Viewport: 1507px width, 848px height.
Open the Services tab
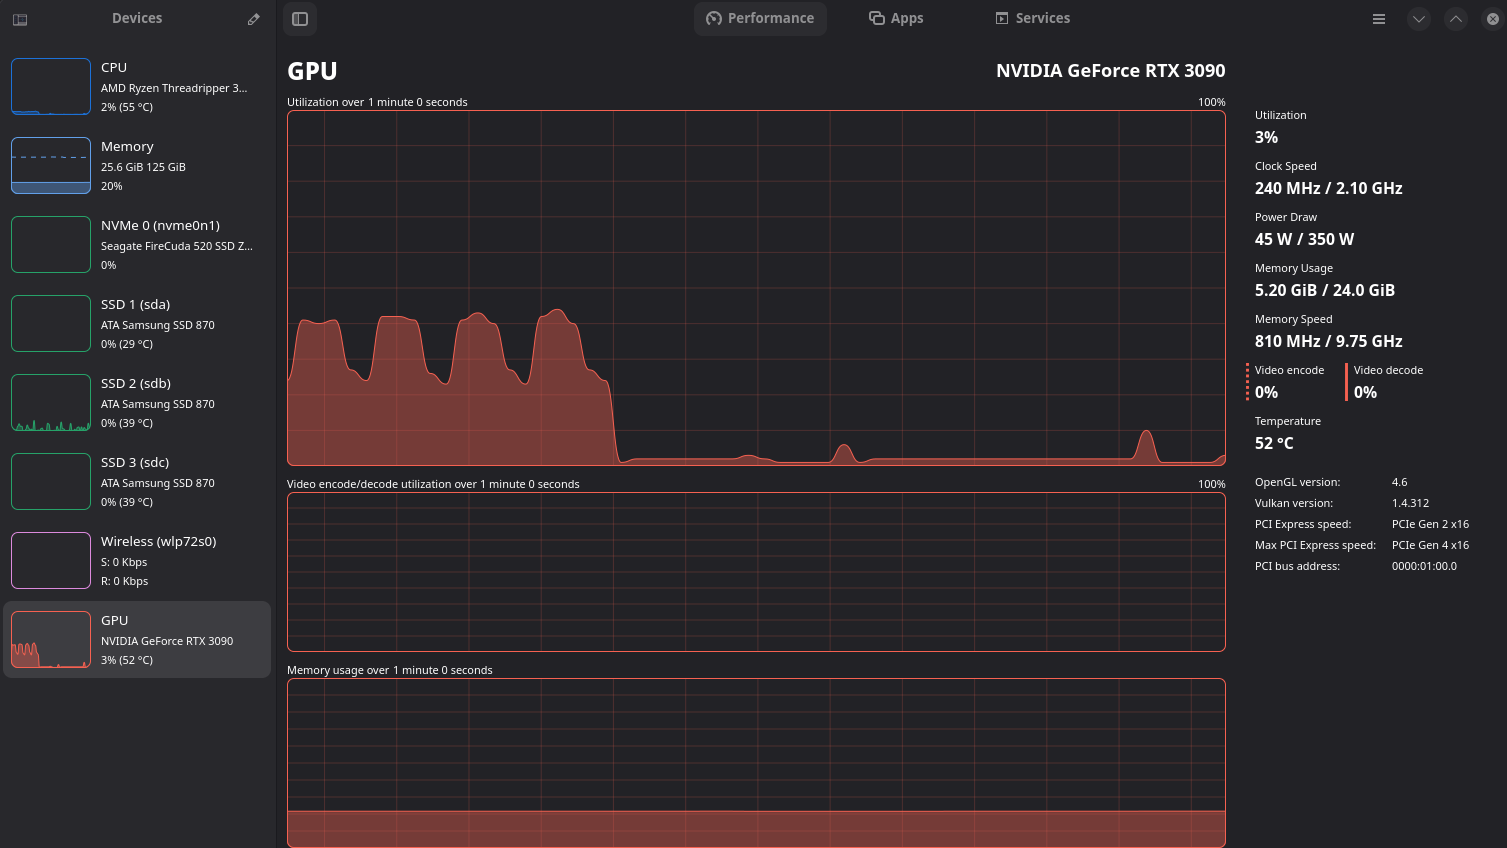point(1033,18)
